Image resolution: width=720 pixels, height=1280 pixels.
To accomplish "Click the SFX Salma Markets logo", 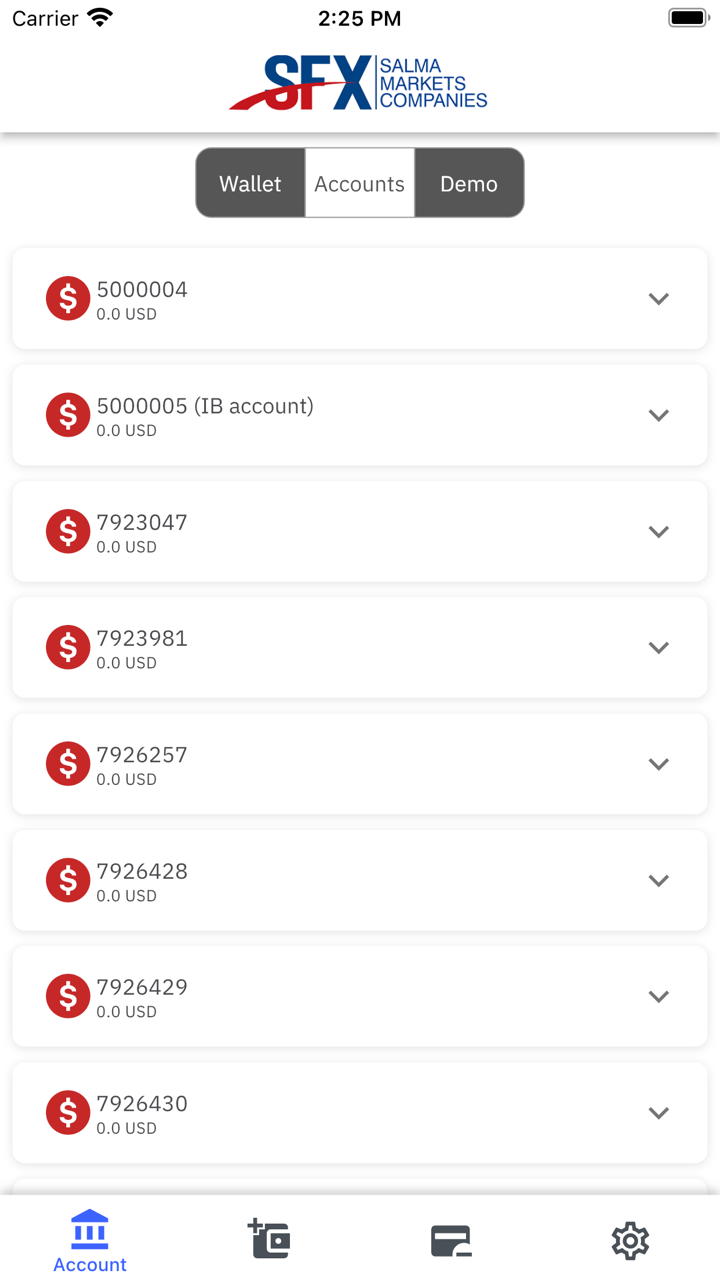I will click(359, 83).
